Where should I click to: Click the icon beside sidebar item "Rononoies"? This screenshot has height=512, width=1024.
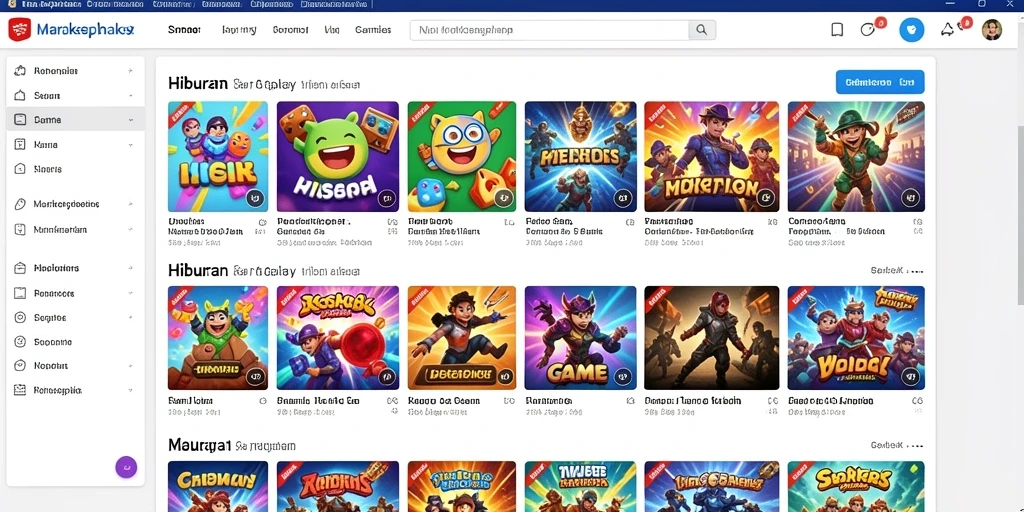(x=20, y=71)
